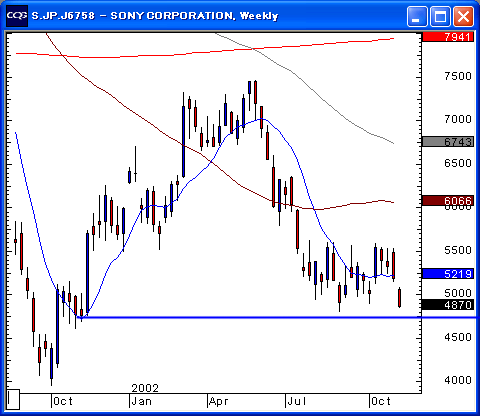
Task: Click the 5000 price axis label
Action: click(x=458, y=293)
